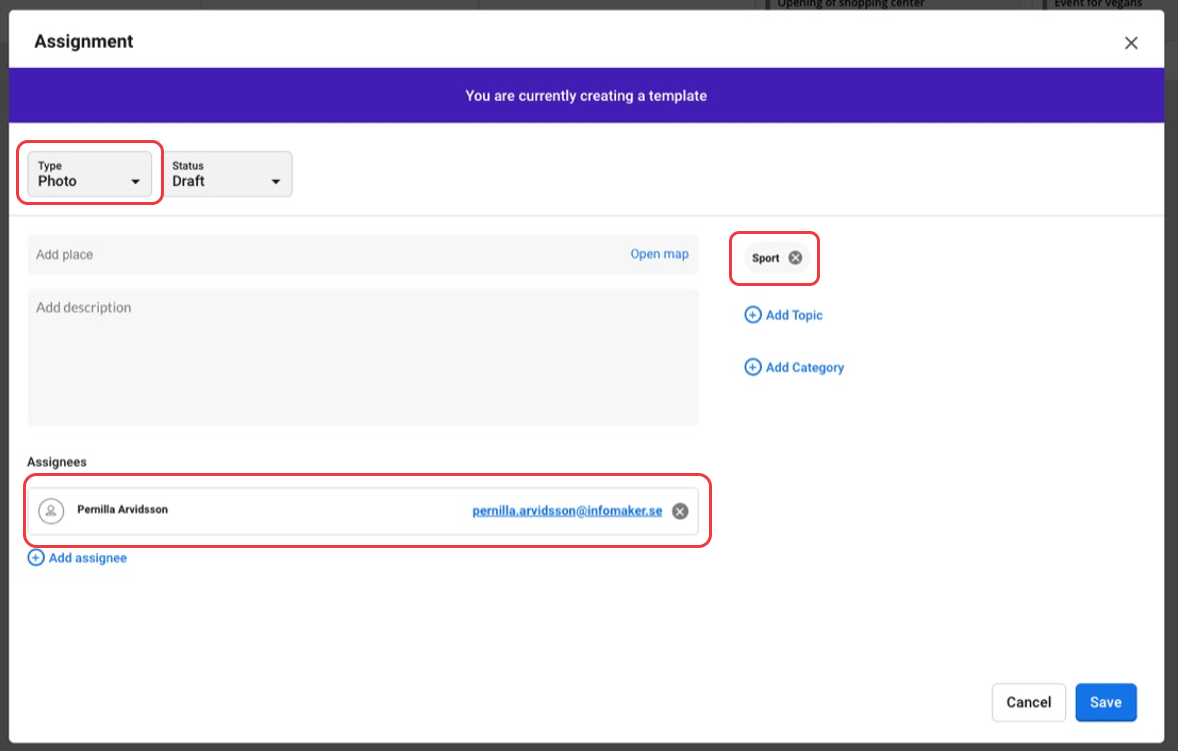This screenshot has height=751, width=1178.
Task: Click the Open map link
Action: pos(659,254)
